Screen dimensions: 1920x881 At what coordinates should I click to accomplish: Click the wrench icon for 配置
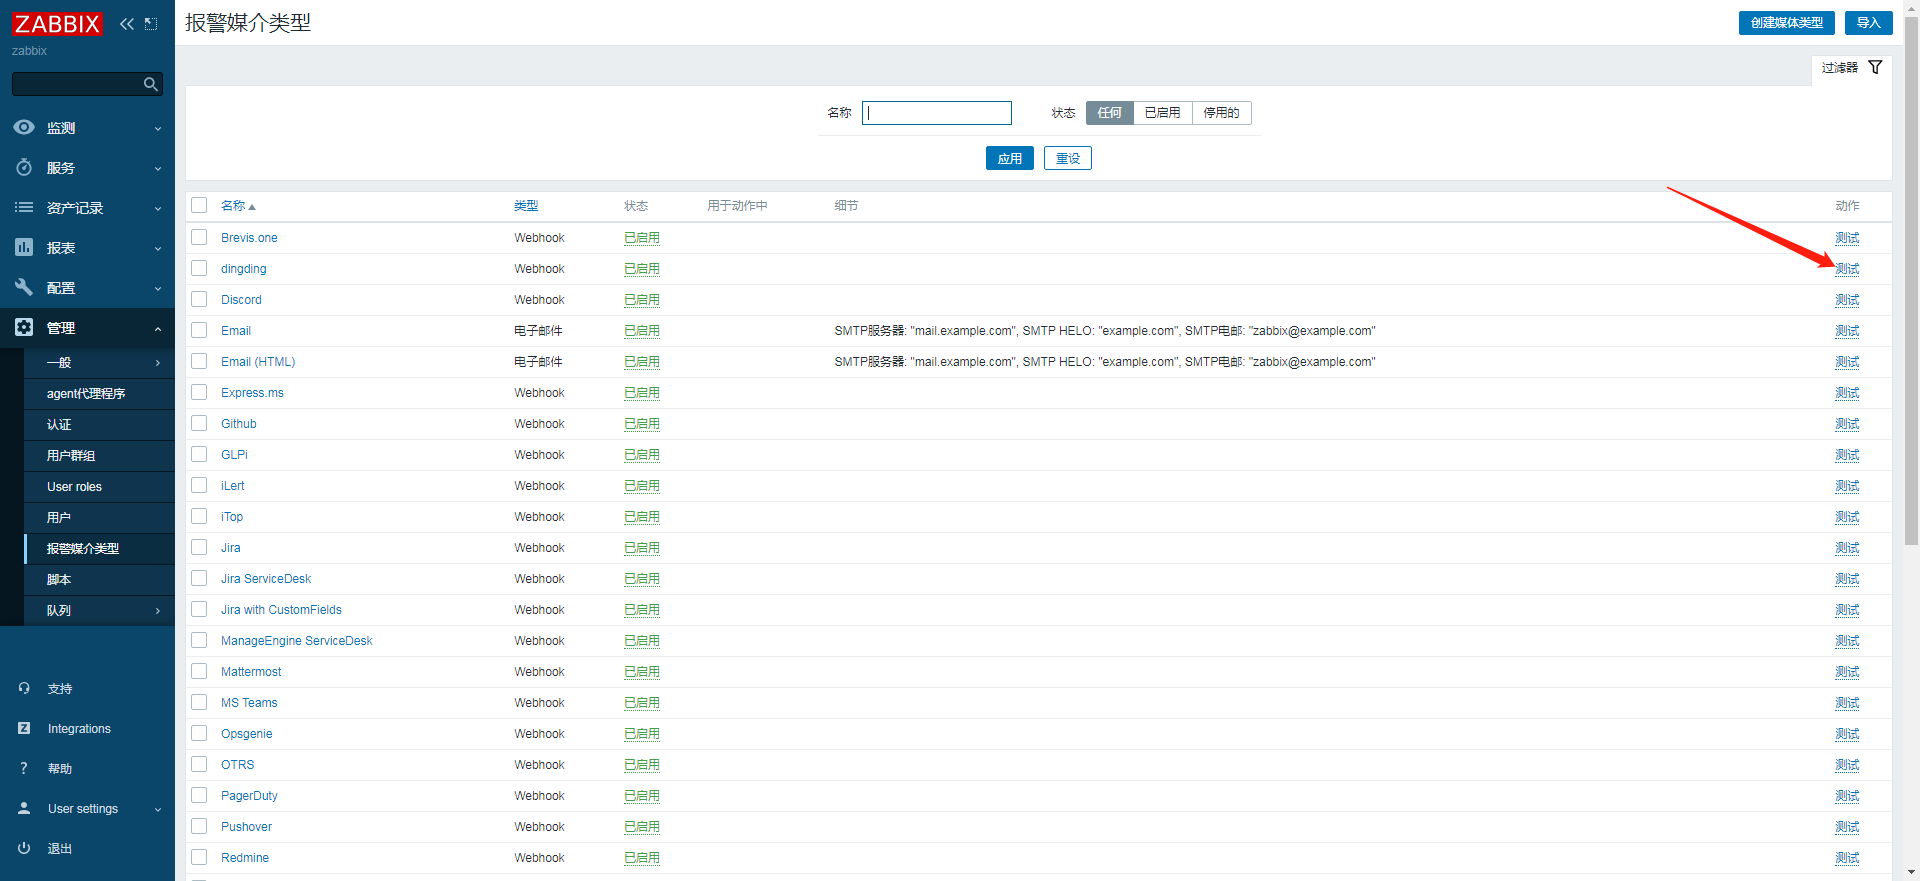[x=24, y=287]
